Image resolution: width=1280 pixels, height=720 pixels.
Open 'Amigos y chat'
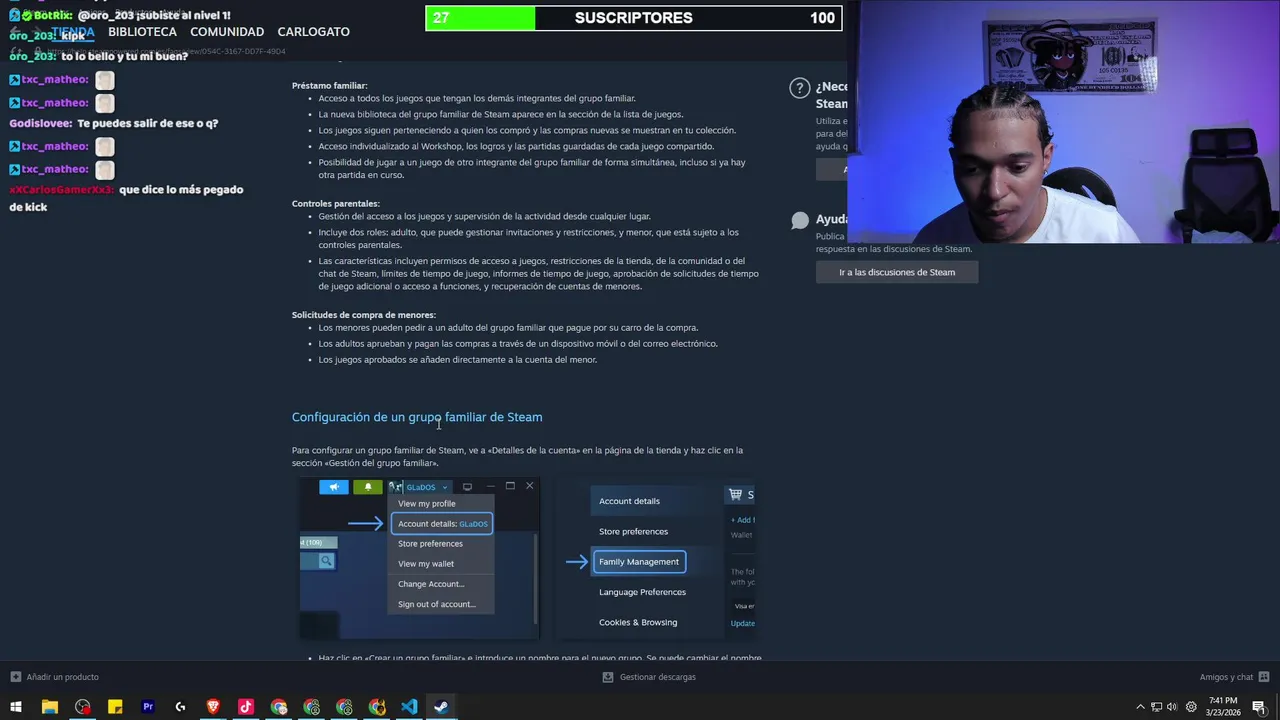click(1226, 677)
